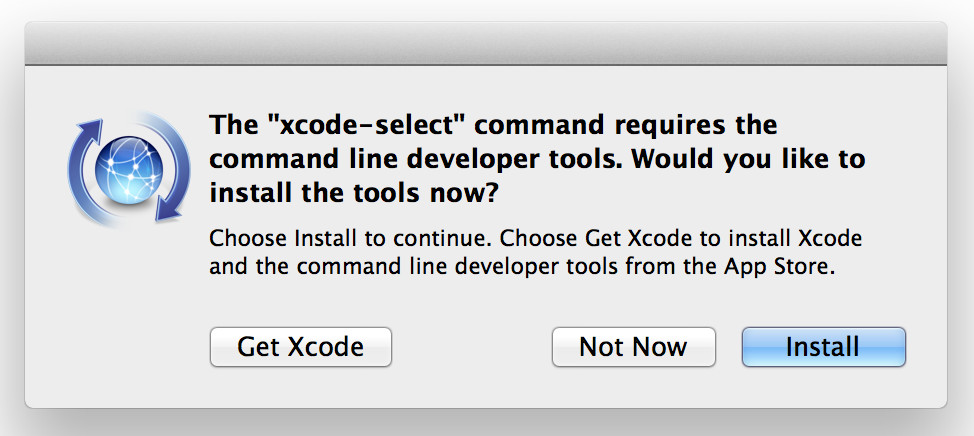Screen dimensions: 974x436
Task: Click the dialog's gray title bar
Action: [486, 43]
